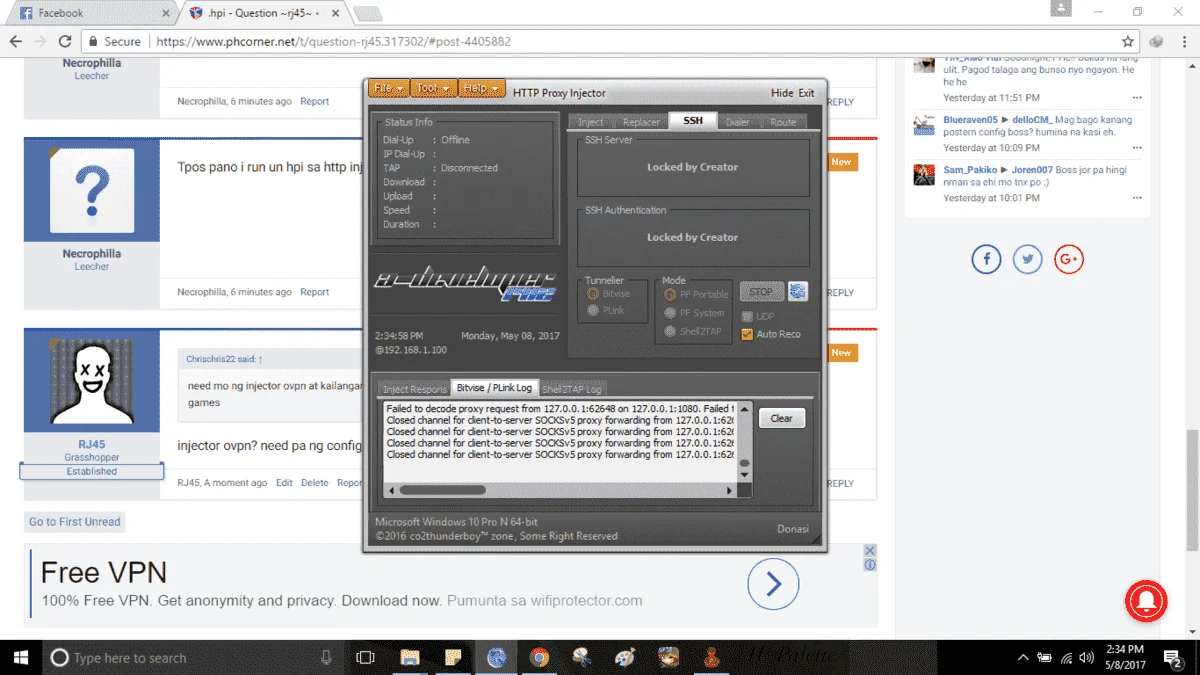Image resolution: width=1200 pixels, height=675 pixels.
Task: Click Exit in the injector title bar
Action: click(806, 93)
